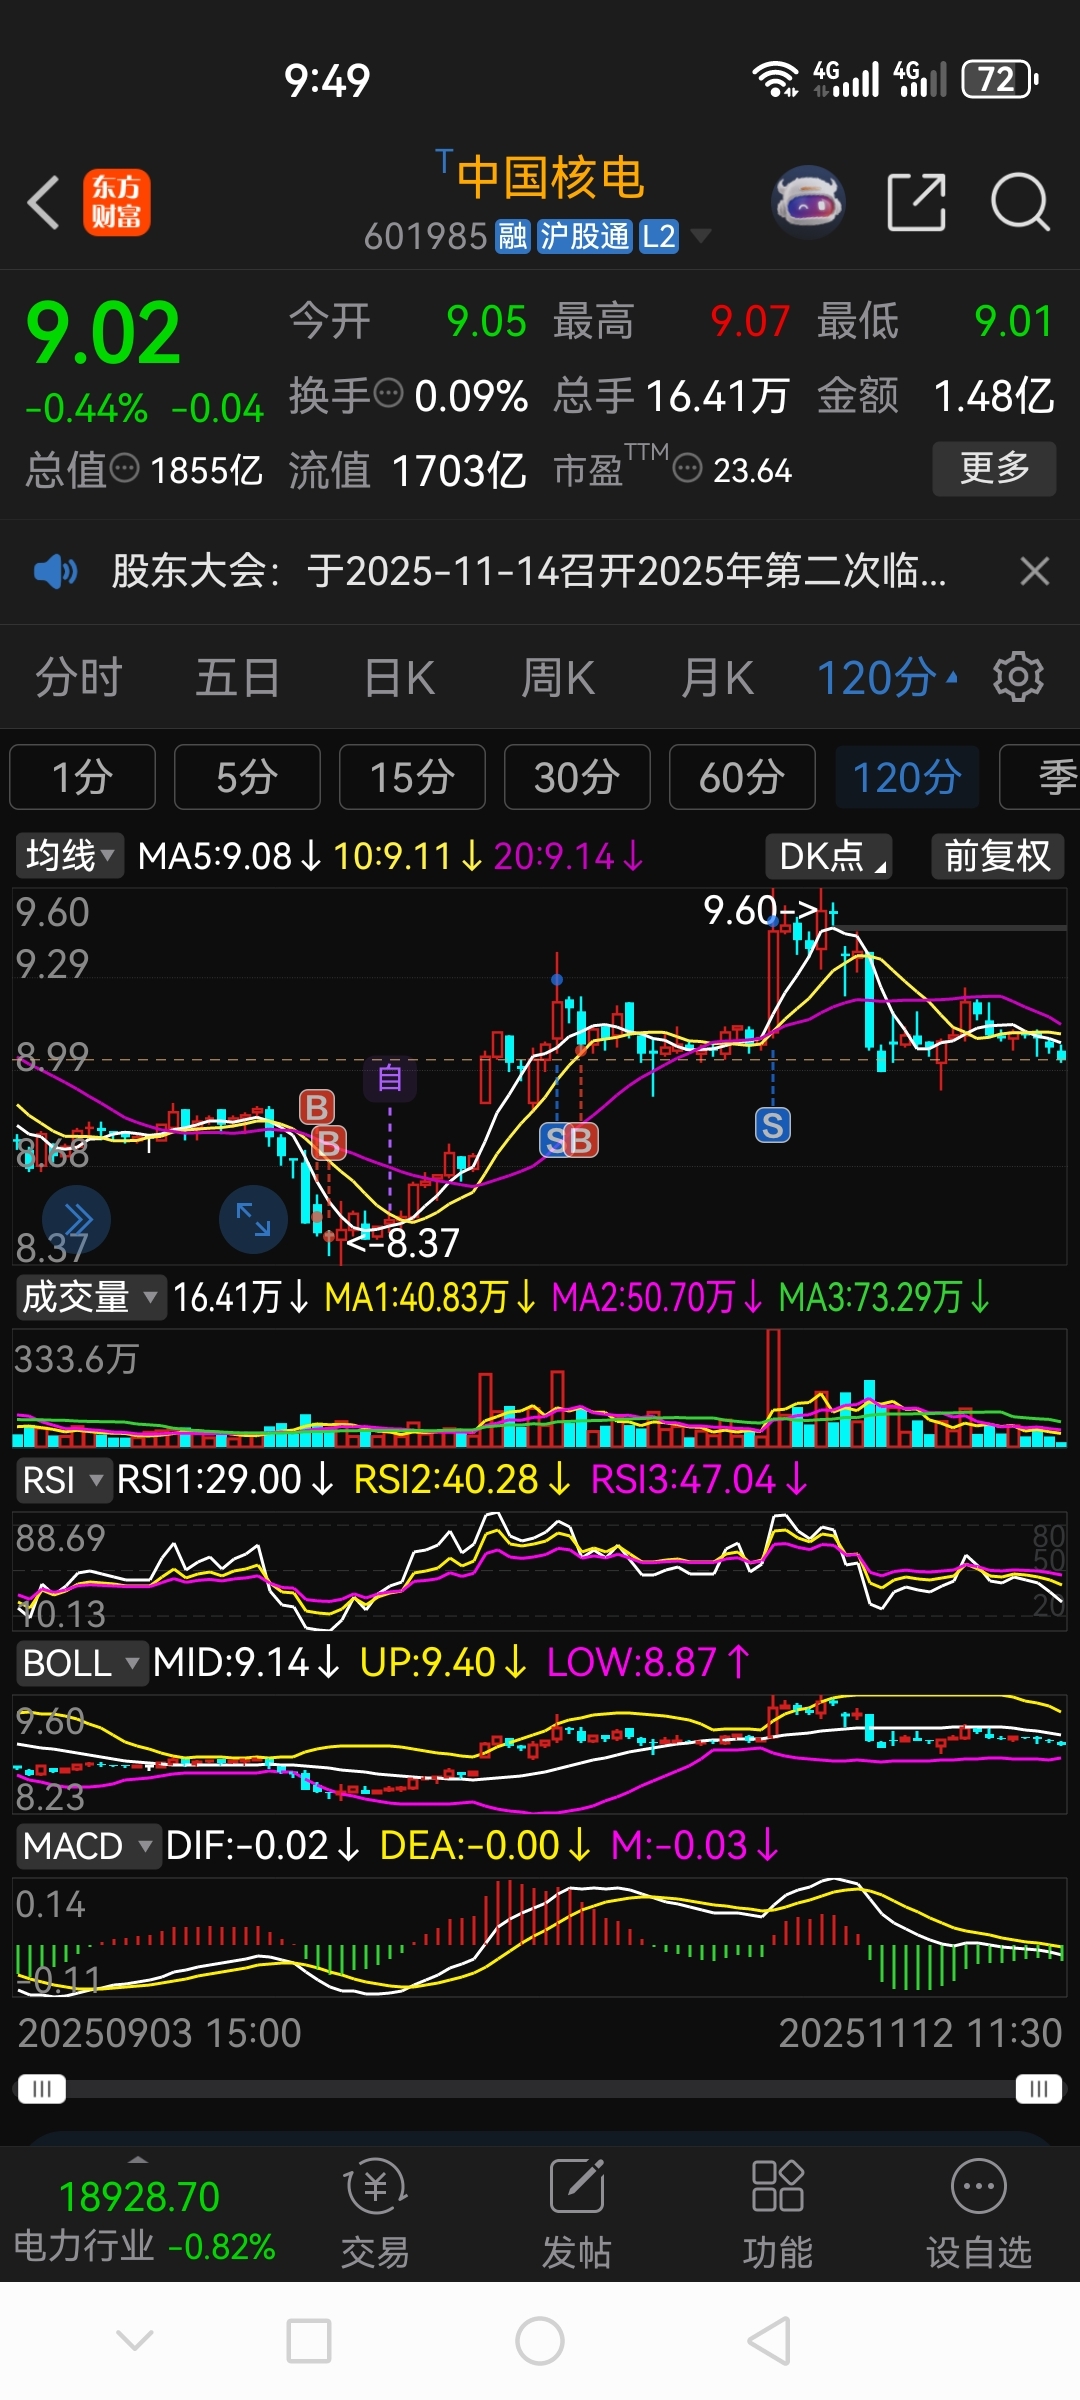Select the 60分 period
This screenshot has width=1080, height=2400.
[742, 776]
